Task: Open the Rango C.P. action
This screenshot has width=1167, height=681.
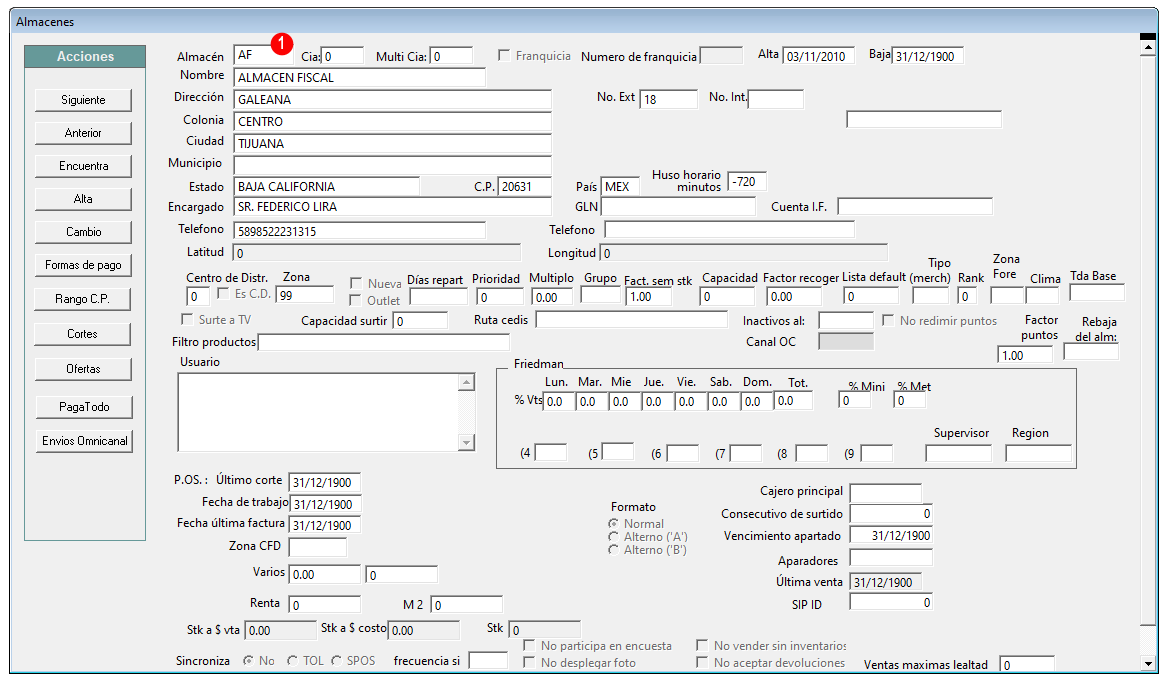Action: tap(83, 298)
